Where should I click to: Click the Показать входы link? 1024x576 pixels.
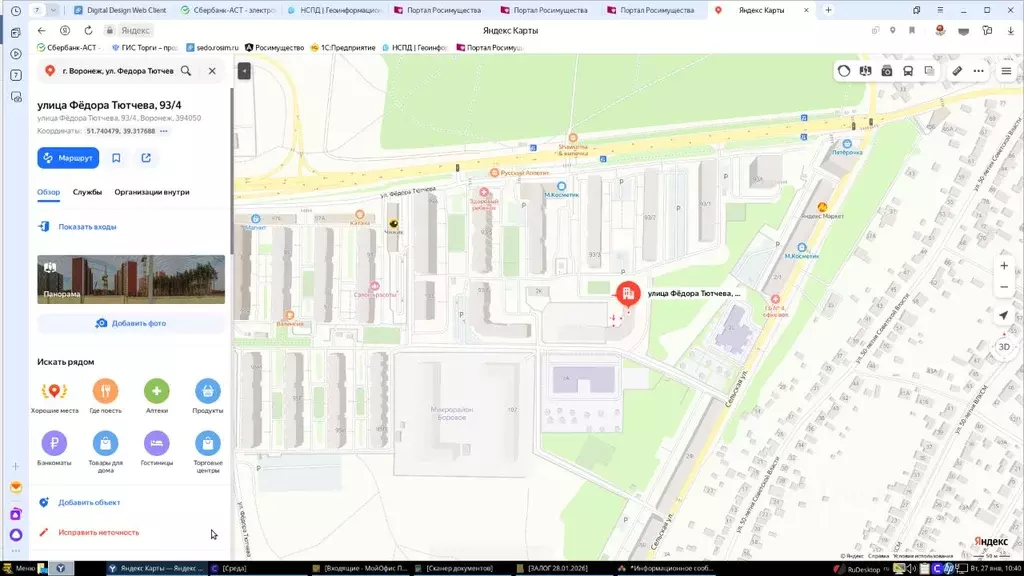87,227
